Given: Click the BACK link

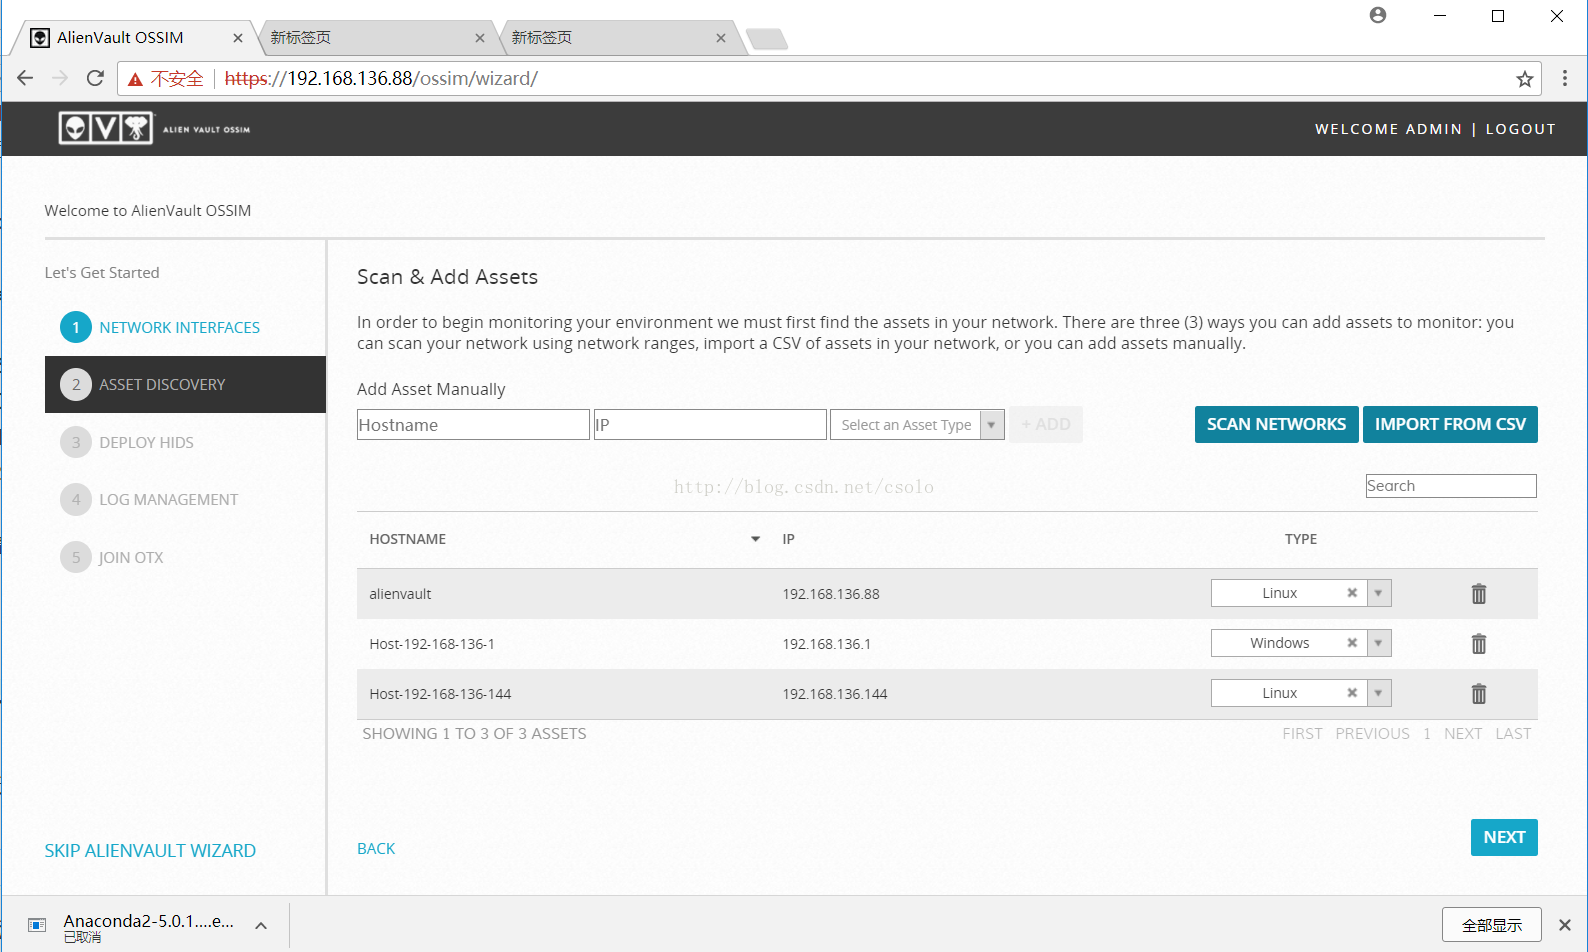Looking at the screenshot, I should coord(376,848).
